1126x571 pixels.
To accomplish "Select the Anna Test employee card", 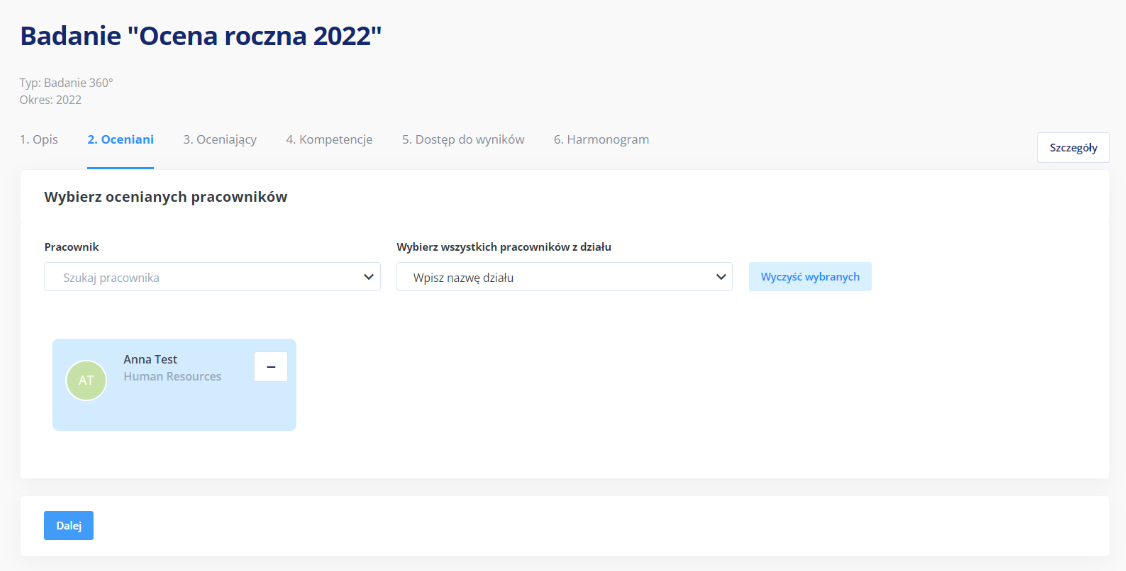I will 175,385.
